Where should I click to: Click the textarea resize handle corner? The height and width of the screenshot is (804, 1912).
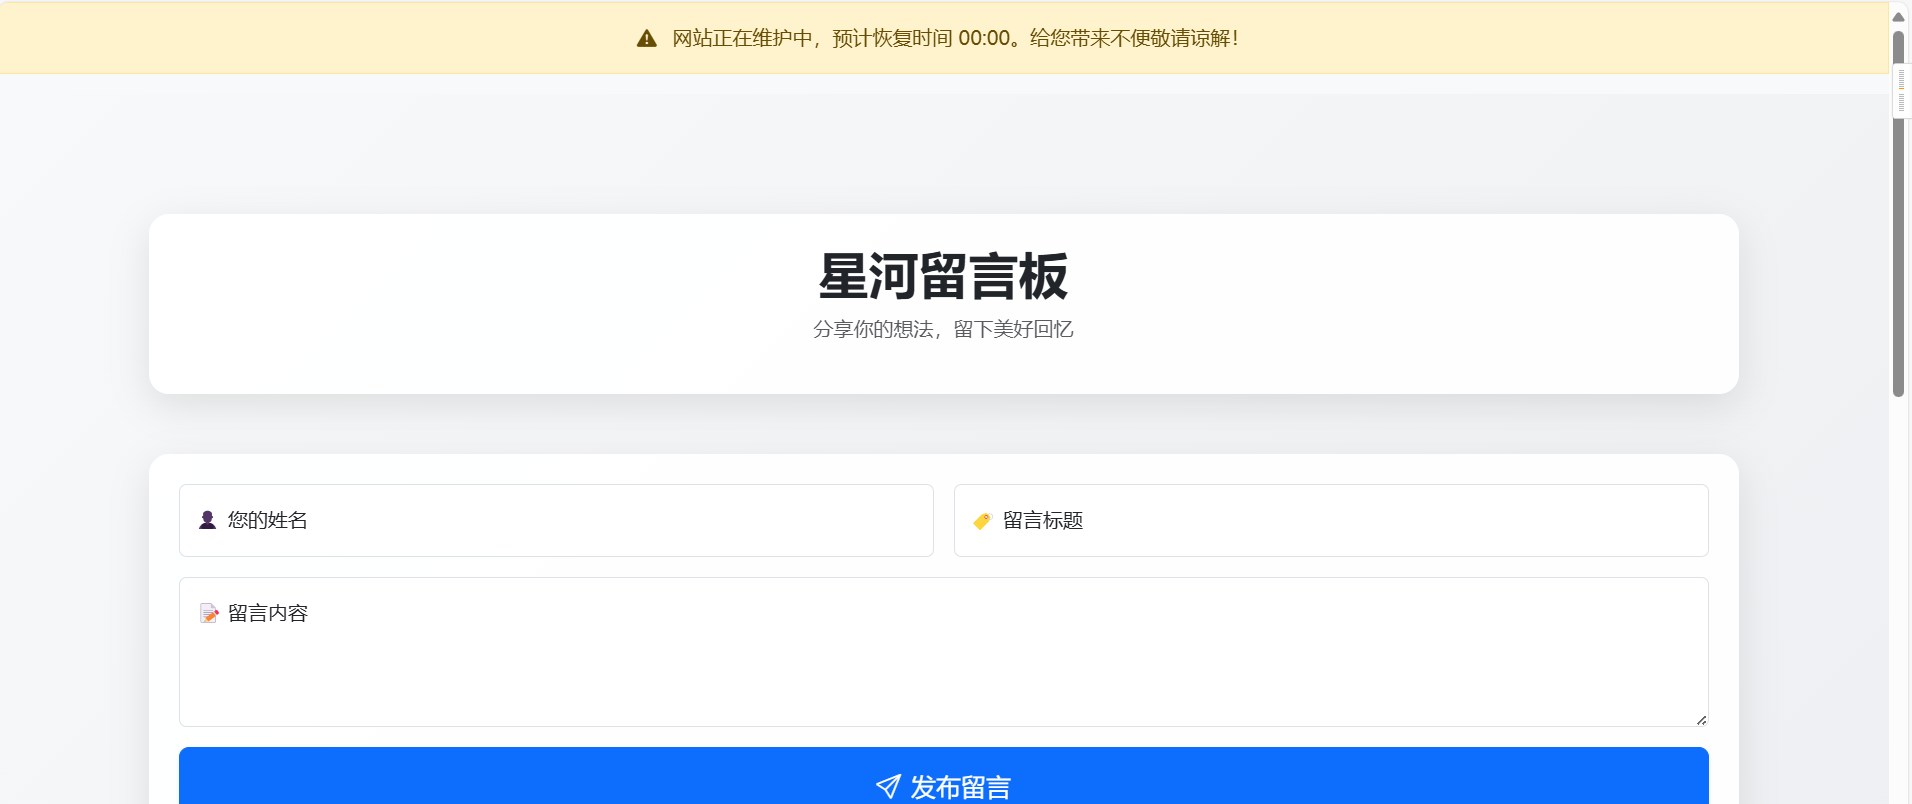click(x=1701, y=719)
